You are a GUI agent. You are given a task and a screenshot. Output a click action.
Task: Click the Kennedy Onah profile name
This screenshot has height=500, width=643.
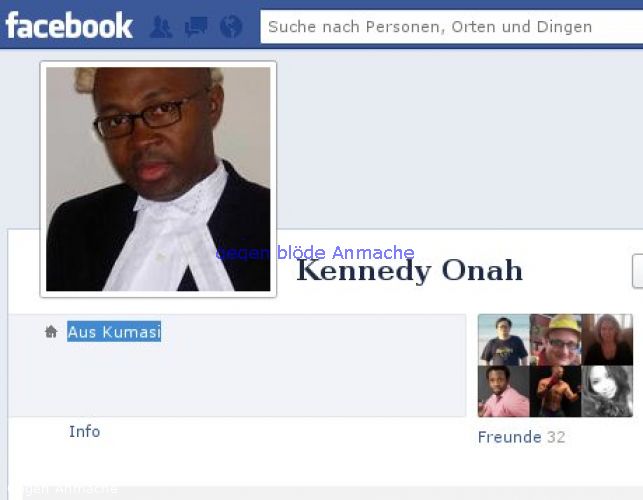click(x=409, y=271)
